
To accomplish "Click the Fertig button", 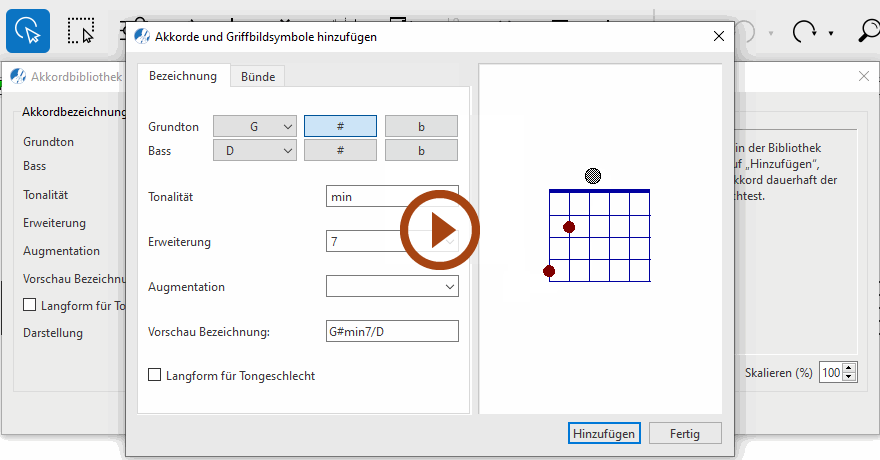I will pos(685,433).
